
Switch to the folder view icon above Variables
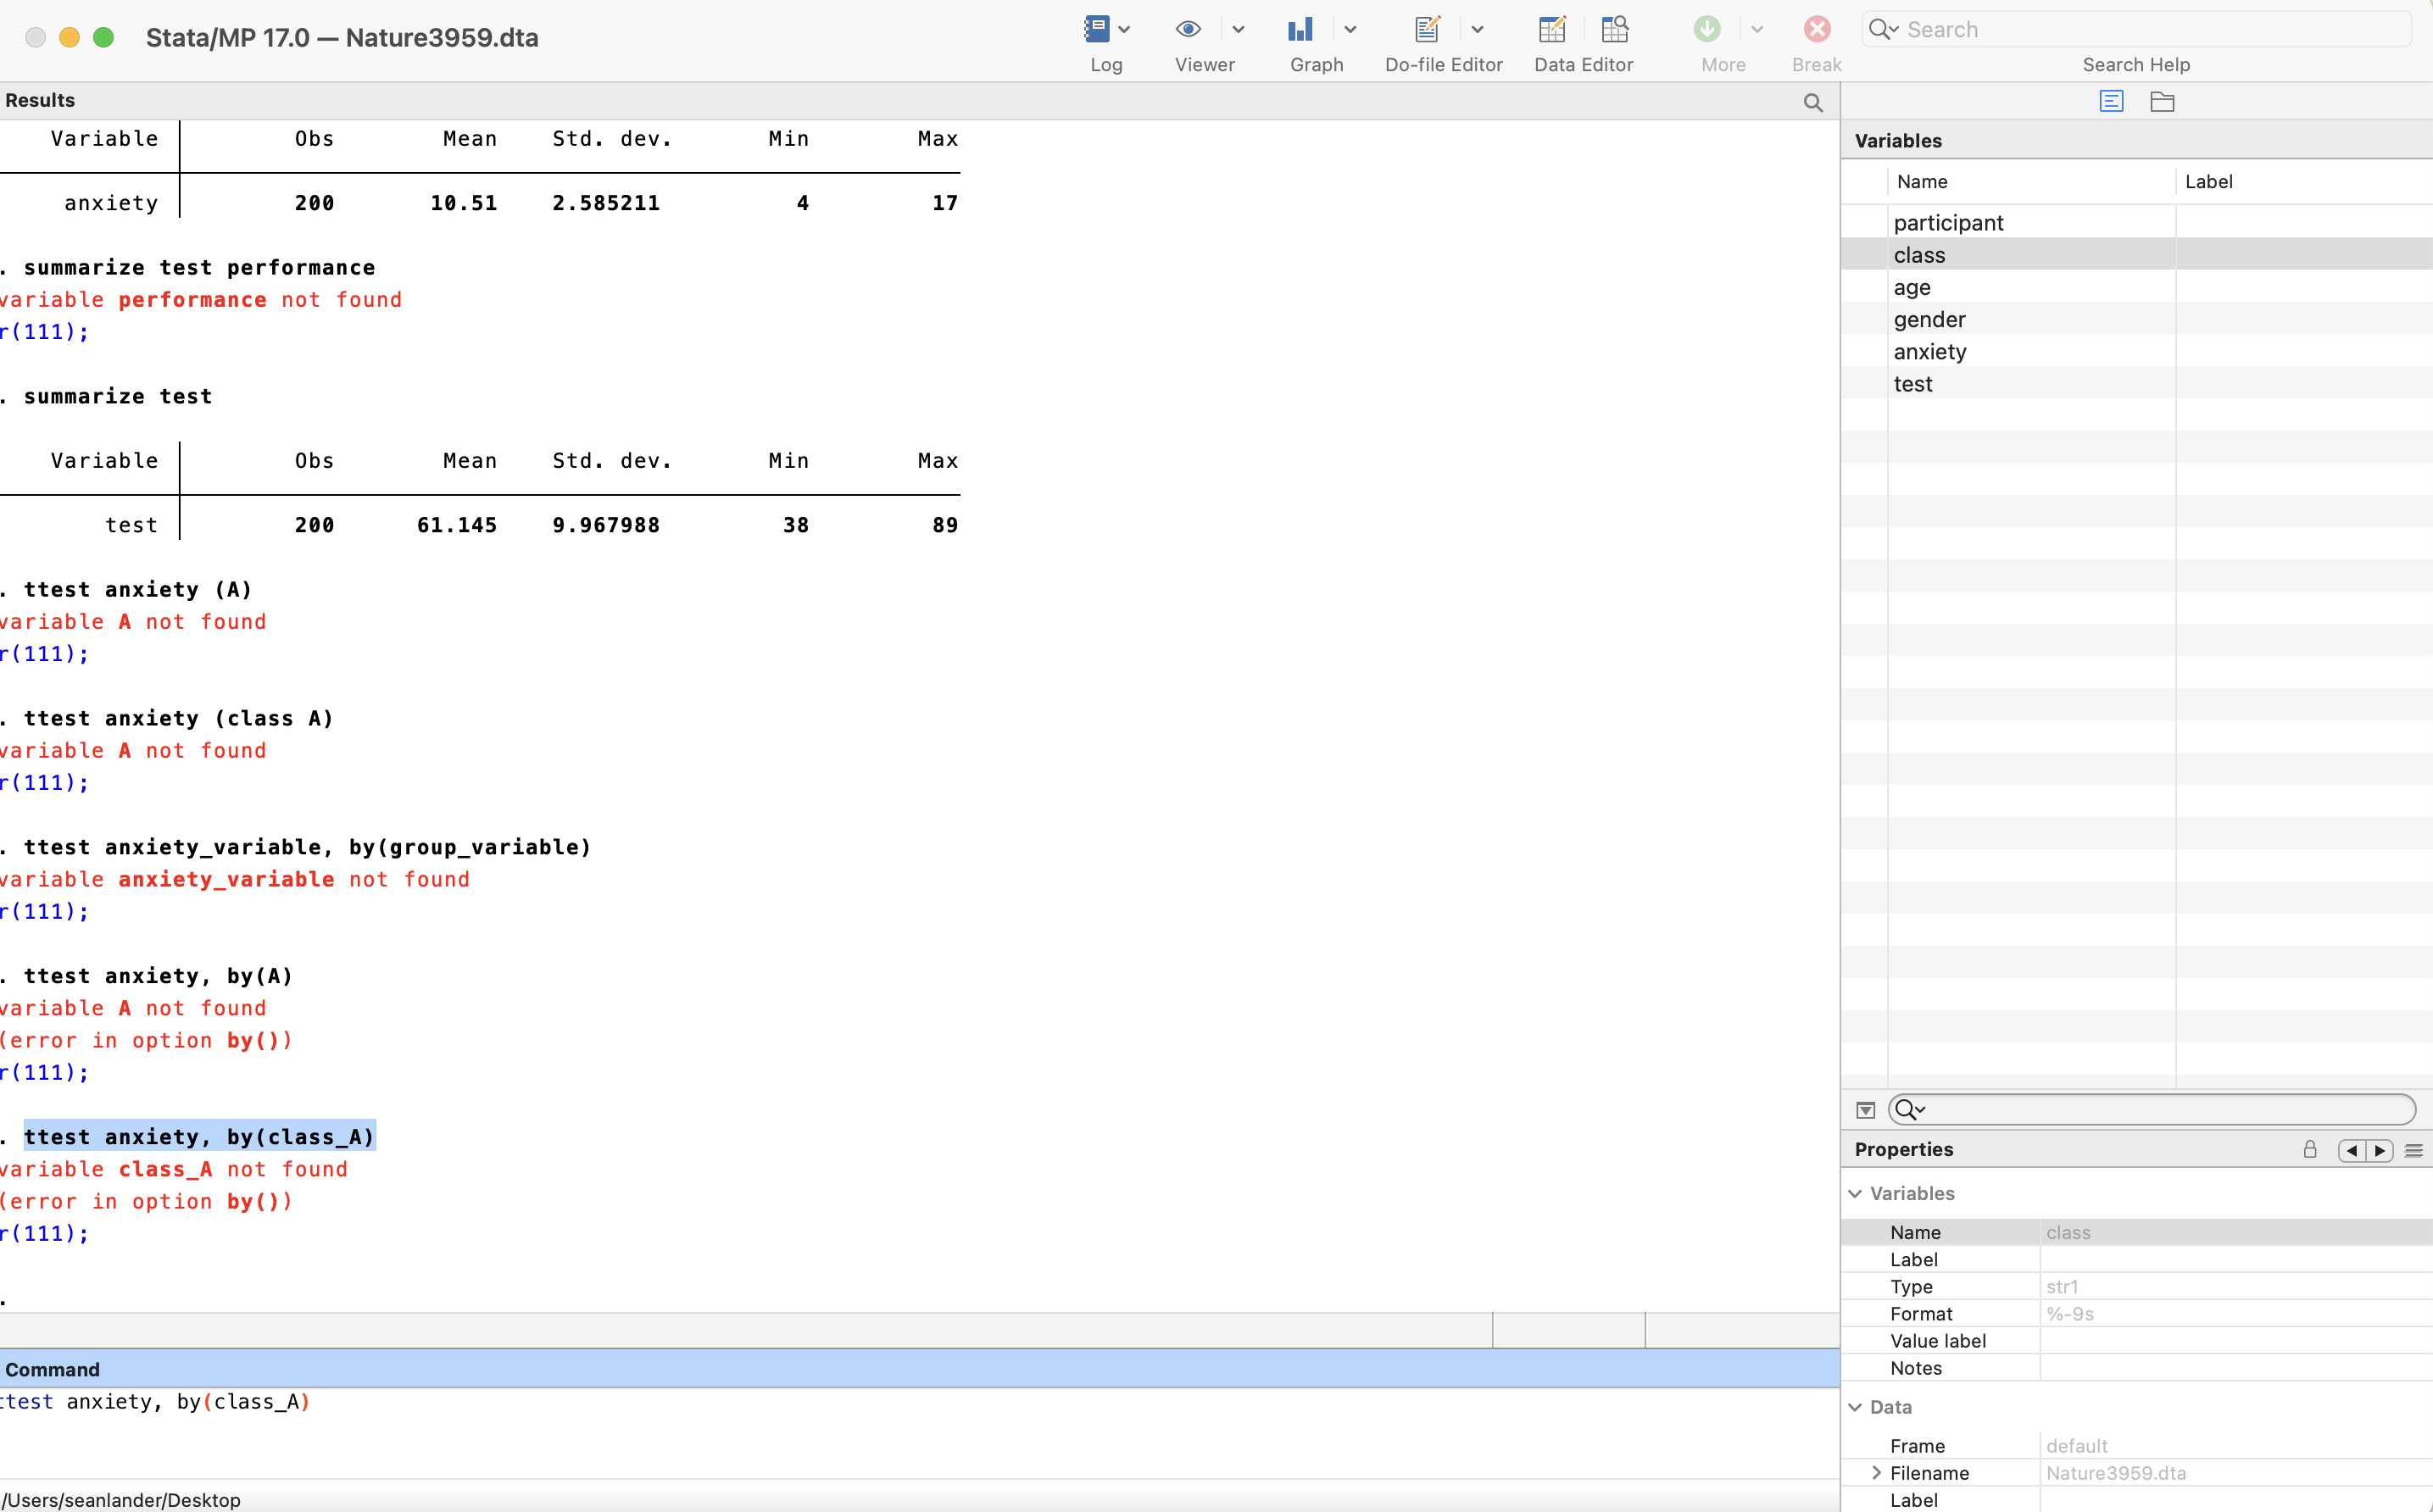[x=2162, y=102]
